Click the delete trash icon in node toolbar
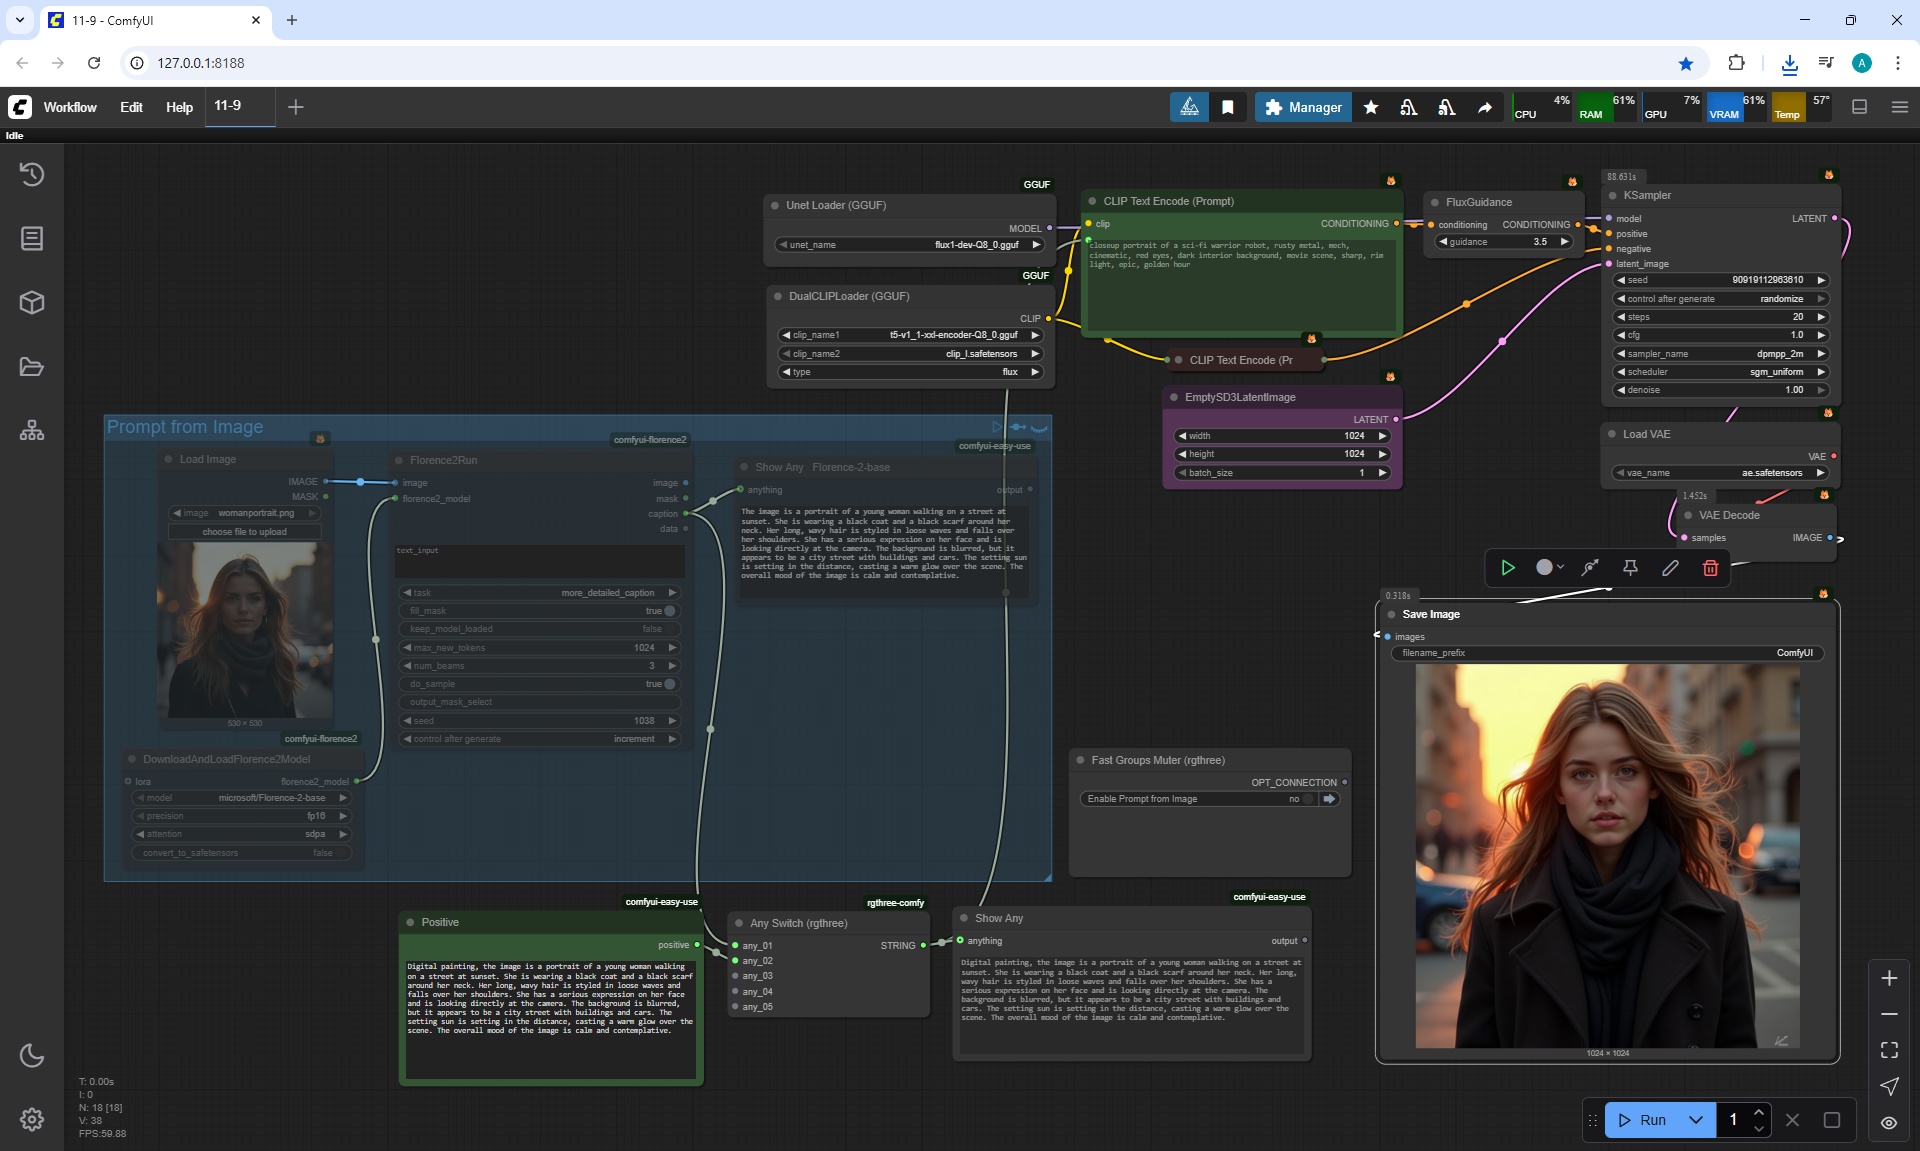 [x=1710, y=568]
